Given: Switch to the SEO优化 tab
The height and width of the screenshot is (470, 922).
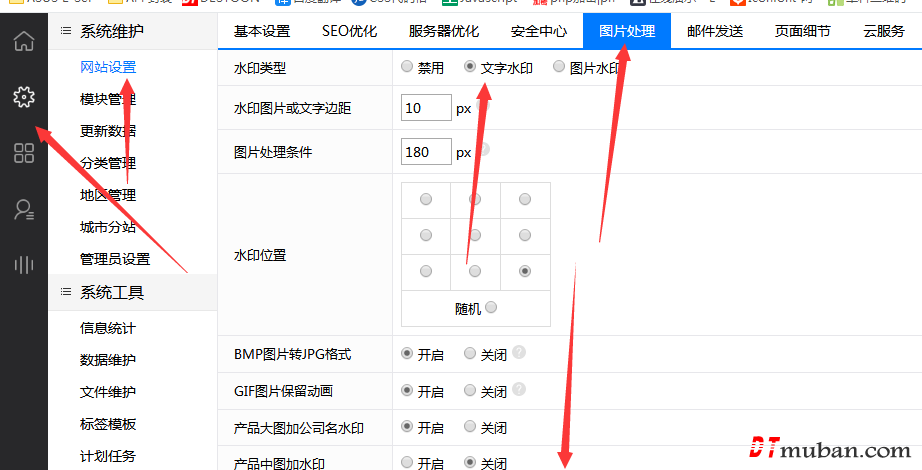Looking at the screenshot, I should click(x=349, y=31).
